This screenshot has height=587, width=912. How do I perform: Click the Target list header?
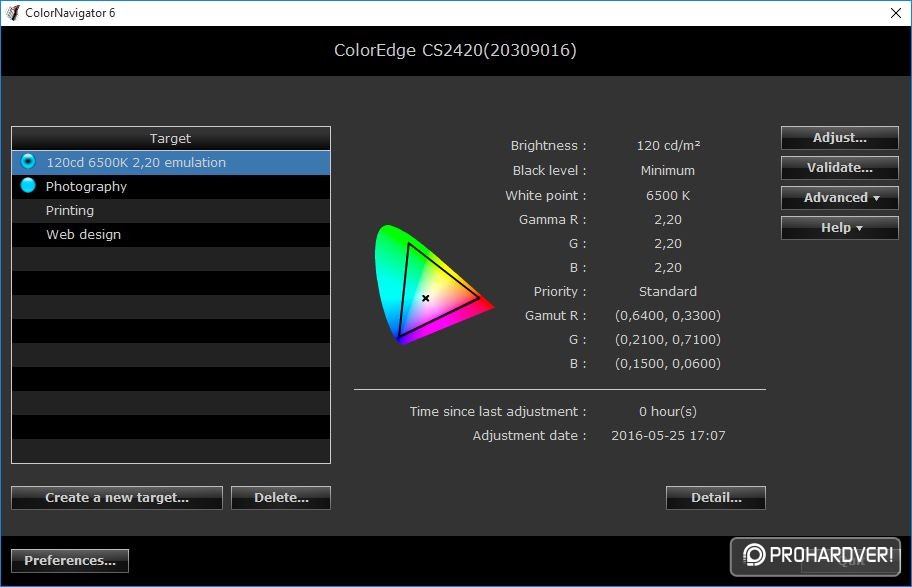tap(171, 138)
